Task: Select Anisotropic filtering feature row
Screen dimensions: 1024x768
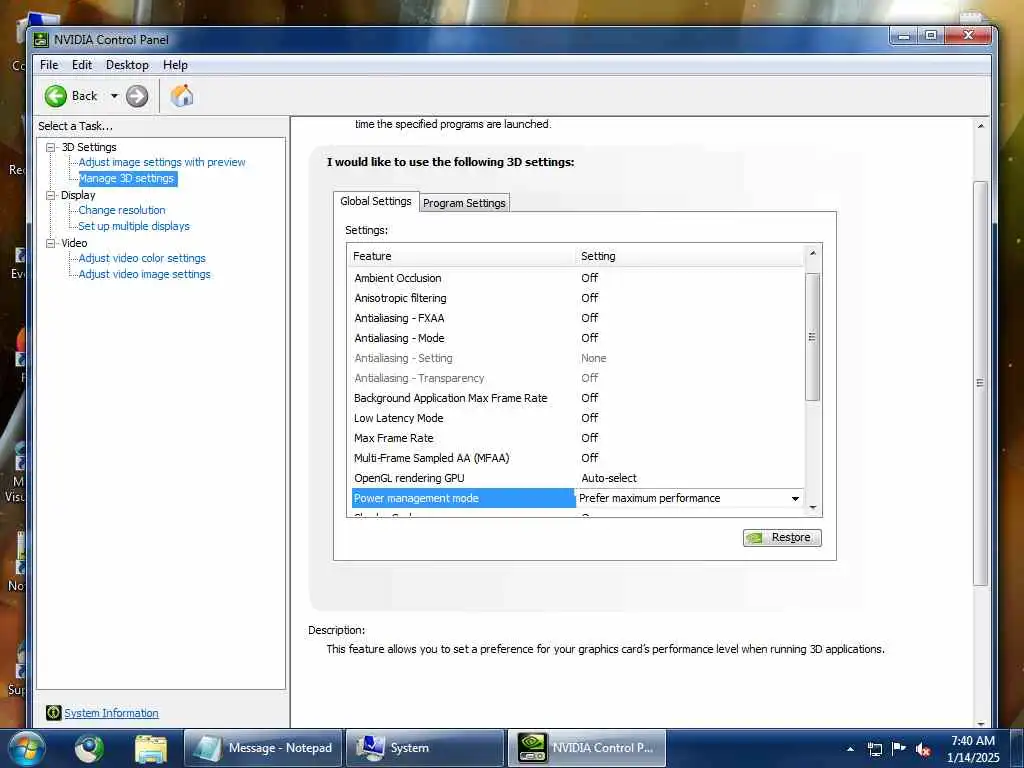Action: (x=577, y=298)
